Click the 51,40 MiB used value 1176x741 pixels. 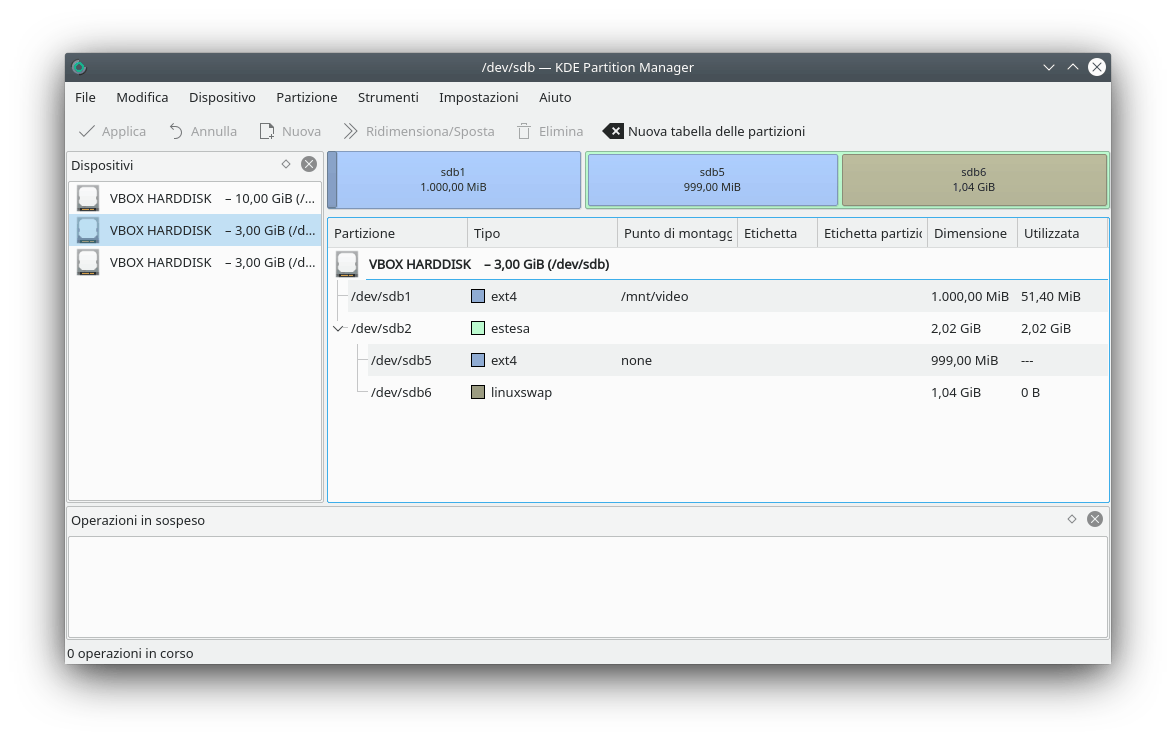pos(1051,296)
